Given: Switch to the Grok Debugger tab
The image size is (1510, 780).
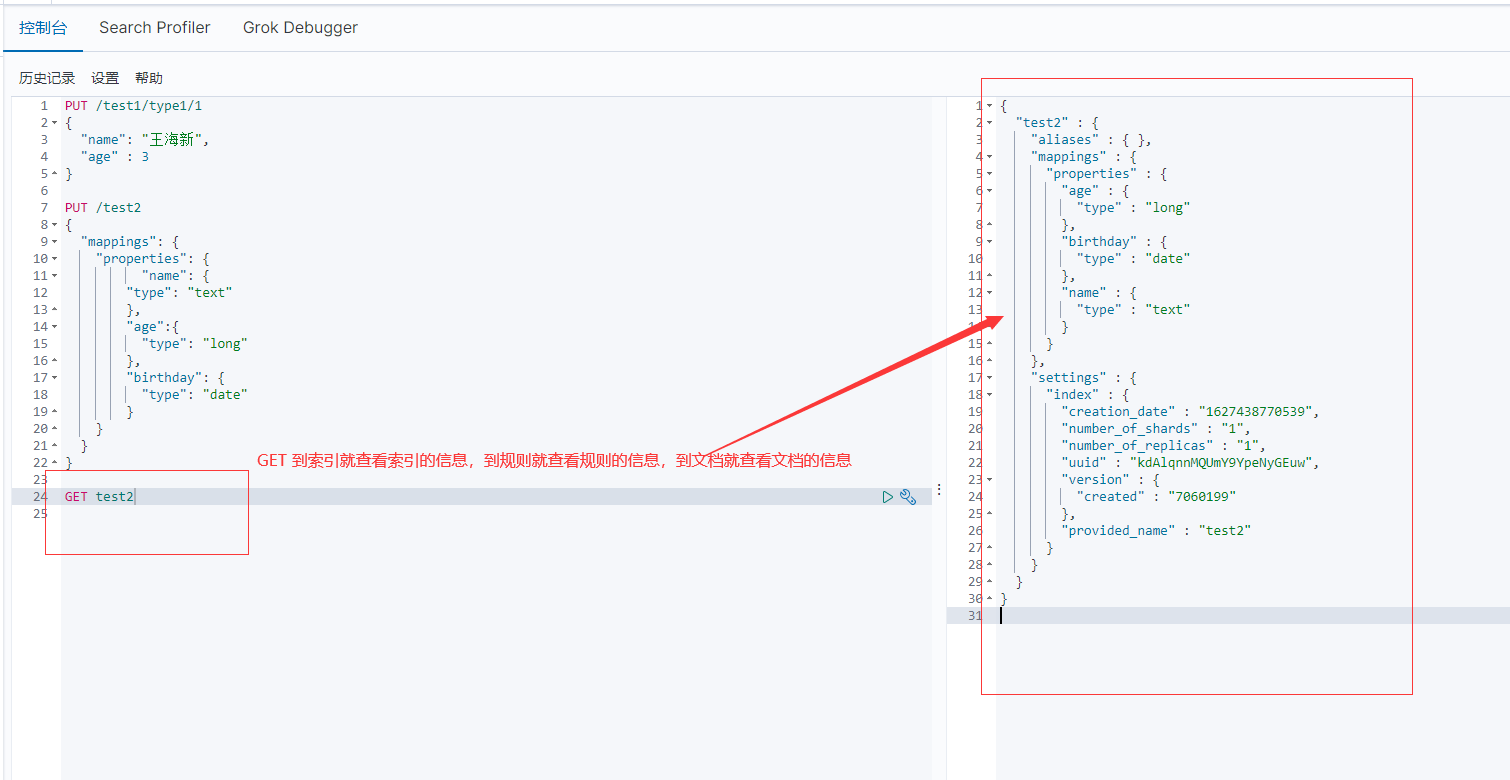Looking at the screenshot, I should coord(300,28).
